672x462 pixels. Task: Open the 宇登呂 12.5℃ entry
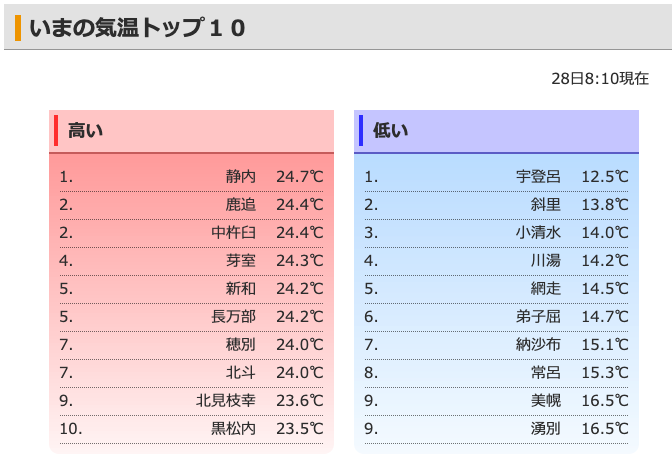pos(496,177)
